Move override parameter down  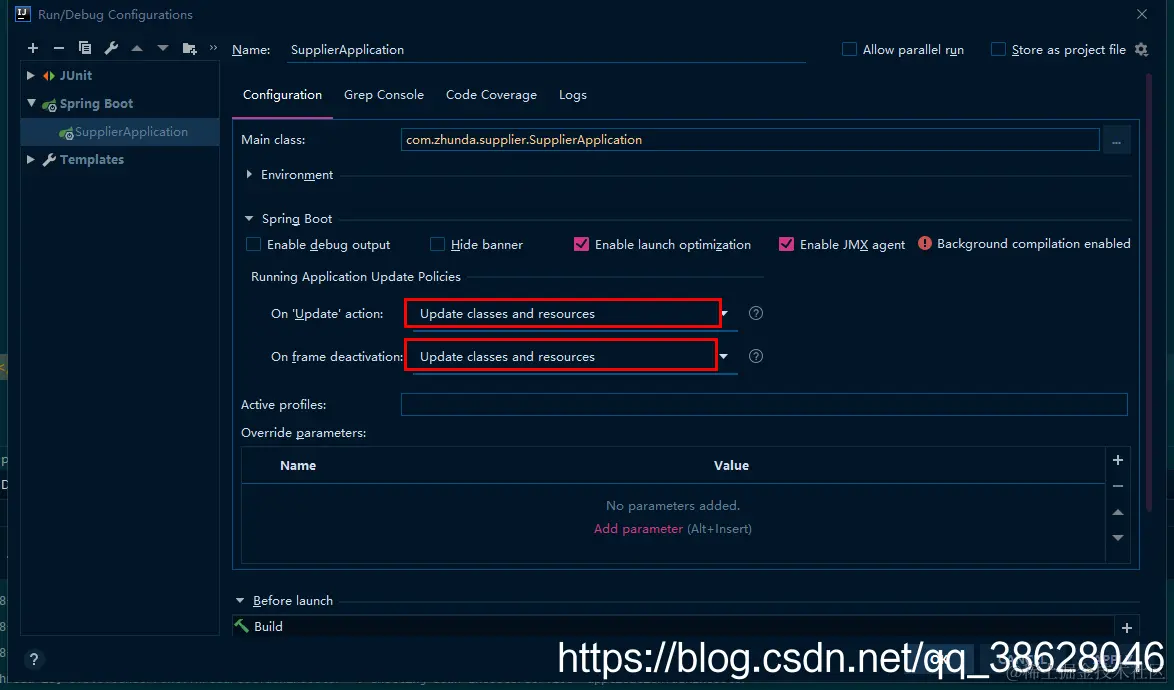[x=1118, y=538]
